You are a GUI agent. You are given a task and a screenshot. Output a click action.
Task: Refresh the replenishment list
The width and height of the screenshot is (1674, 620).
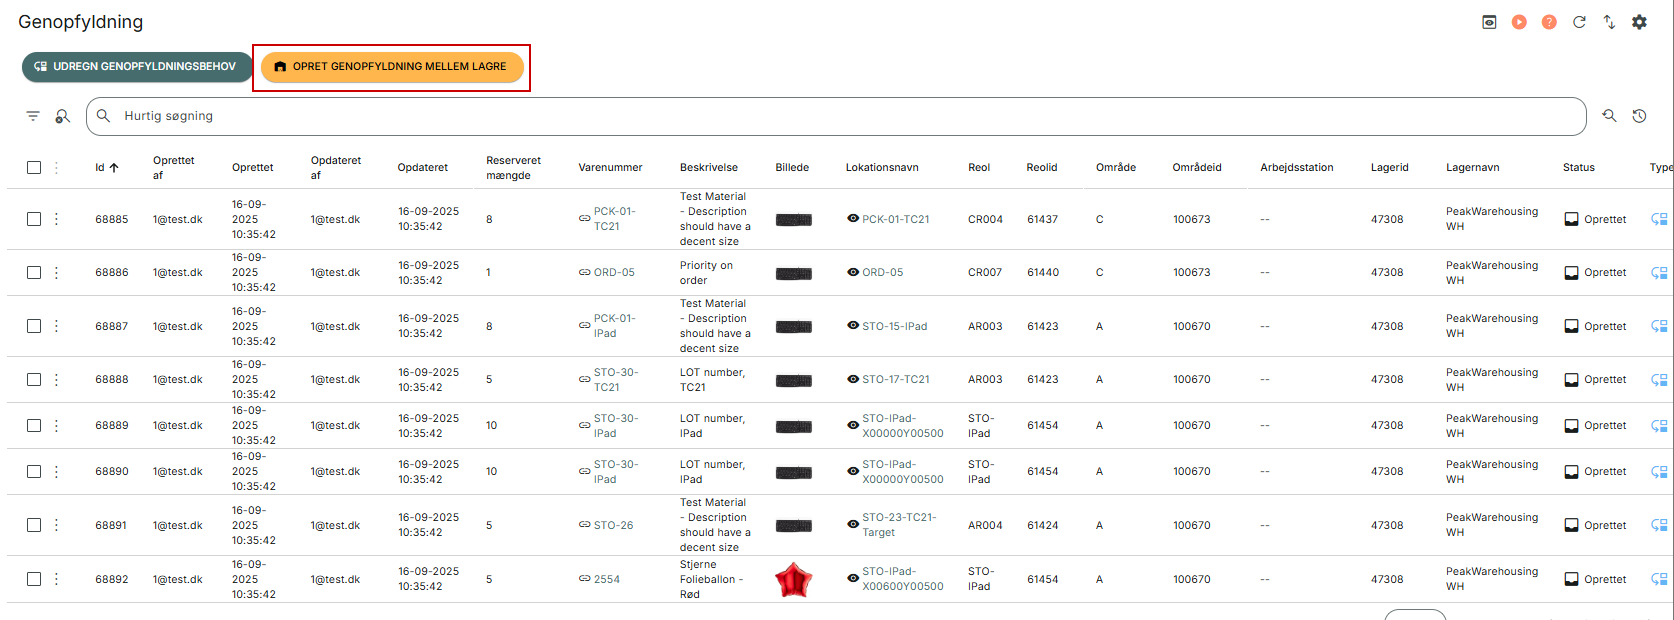1579,22
